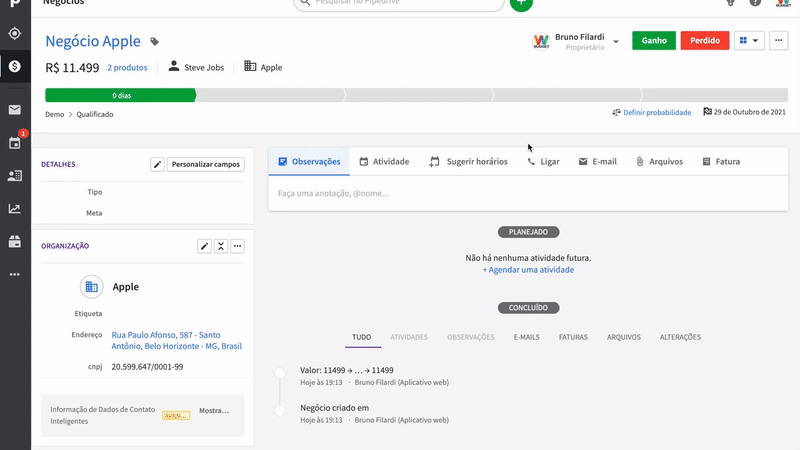800x450 pixels.
Task: Open the 2 produtos link
Action: pyautogui.click(x=127, y=67)
